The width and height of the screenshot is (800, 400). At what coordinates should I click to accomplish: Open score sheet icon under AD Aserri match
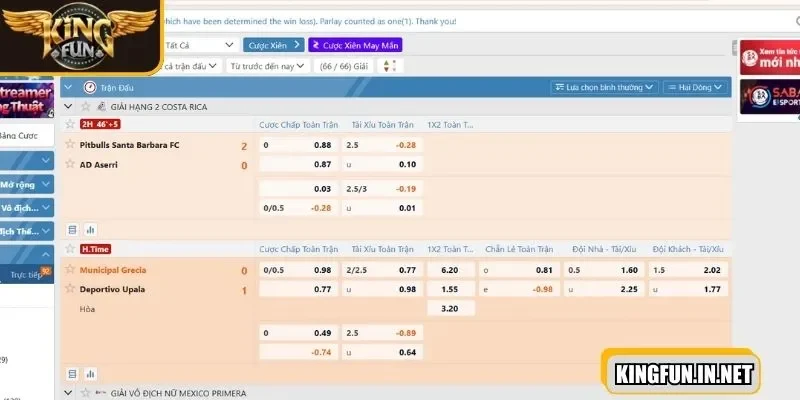coord(72,229)
